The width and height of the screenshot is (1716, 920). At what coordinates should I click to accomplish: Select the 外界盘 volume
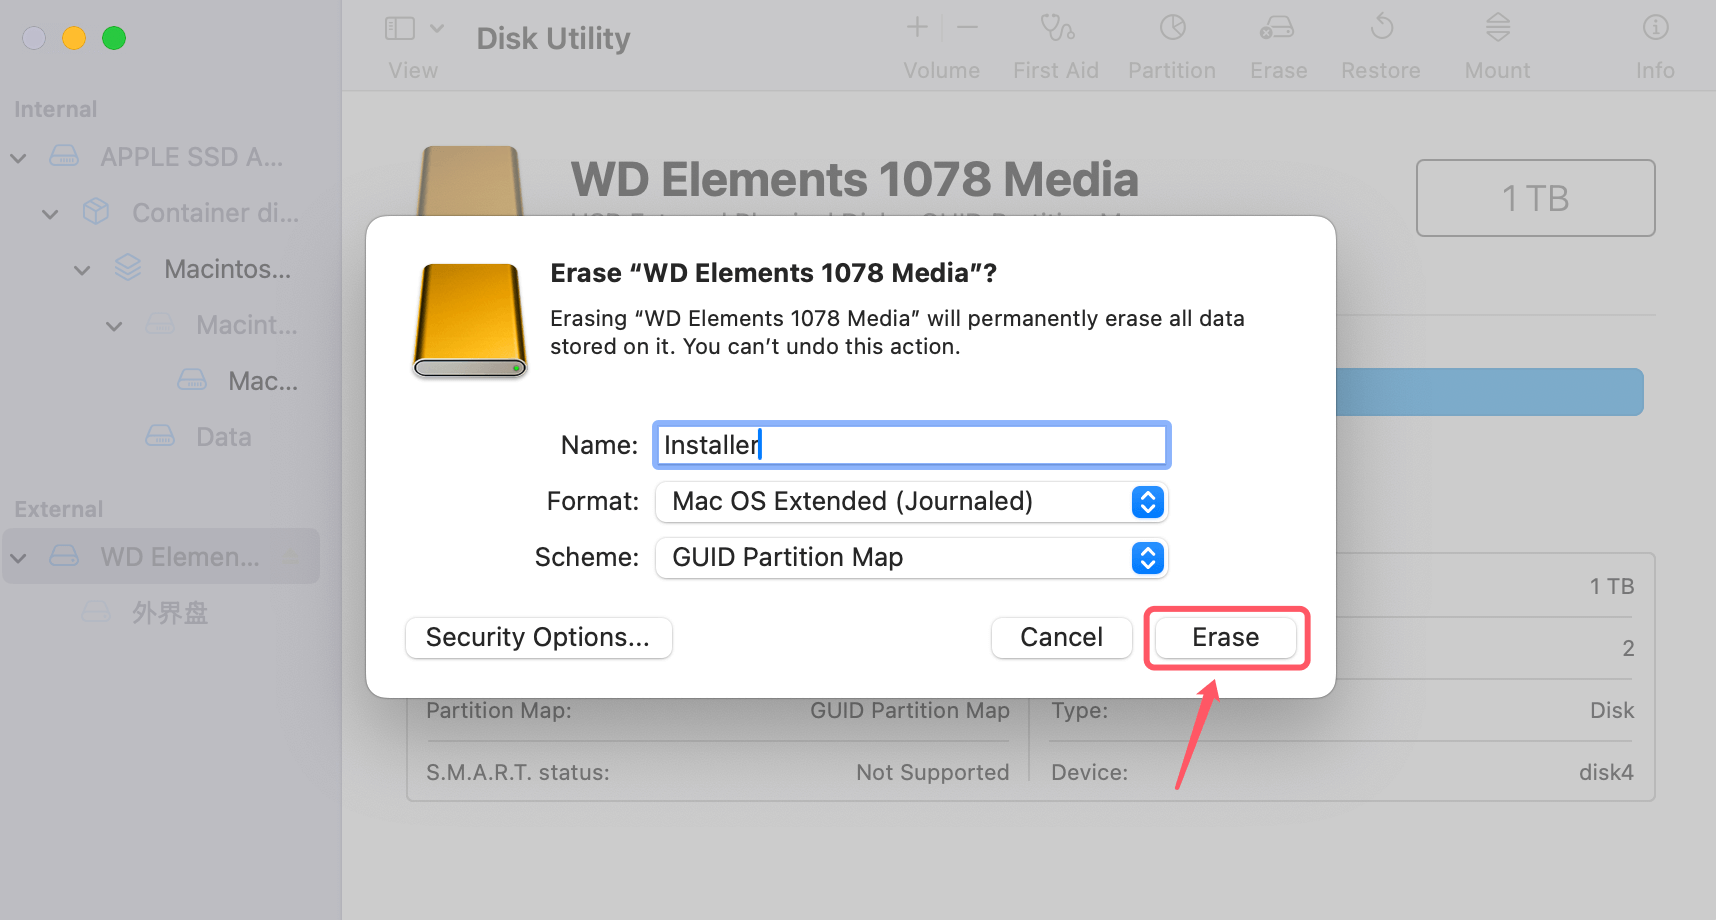point(170,612)
